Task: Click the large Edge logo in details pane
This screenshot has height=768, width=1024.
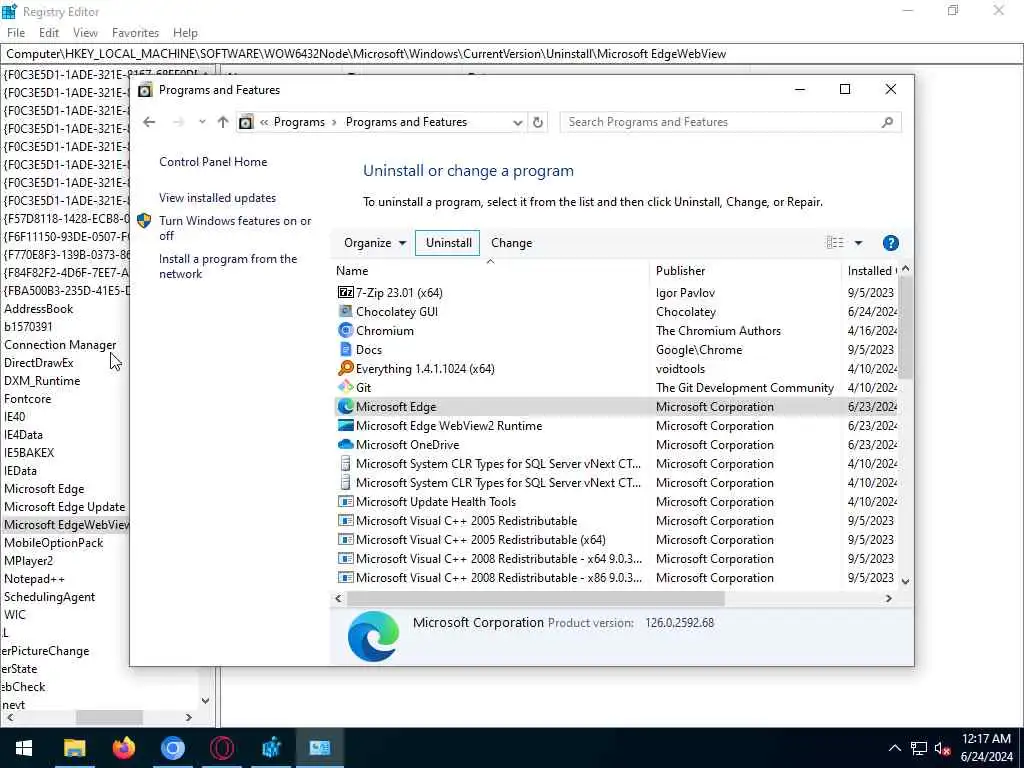Action: click(373, 637)
